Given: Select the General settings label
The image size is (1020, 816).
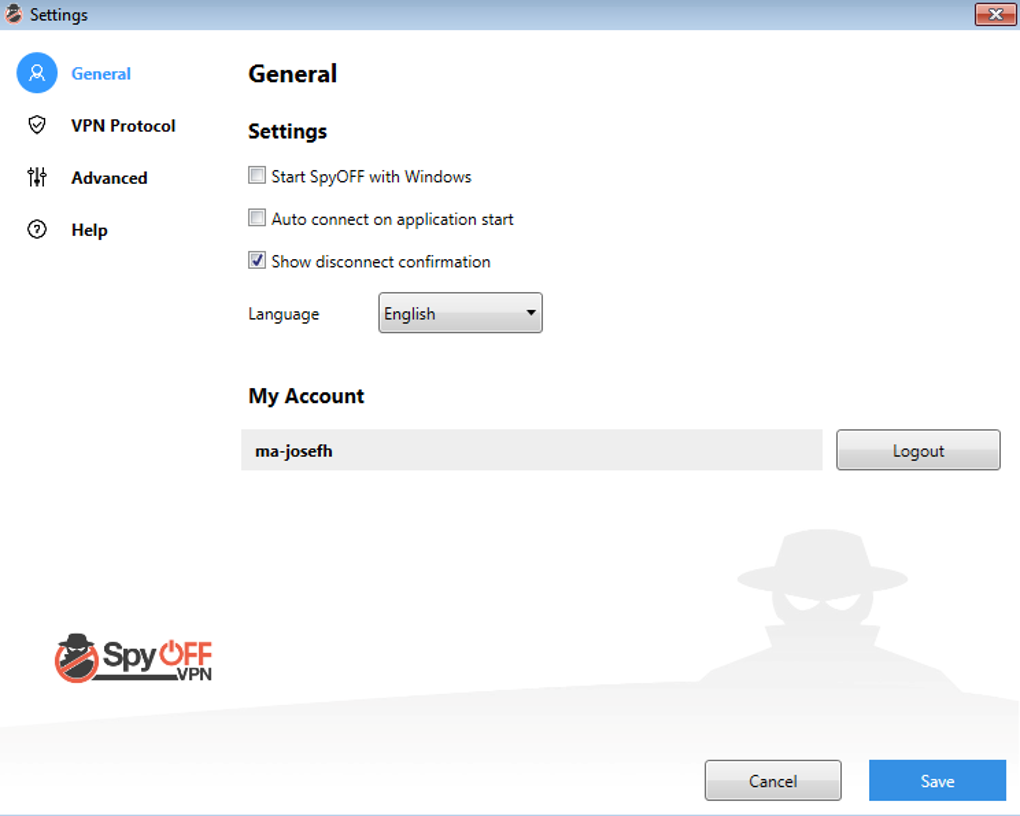Looking at the screenshot, I should point(101,74).
